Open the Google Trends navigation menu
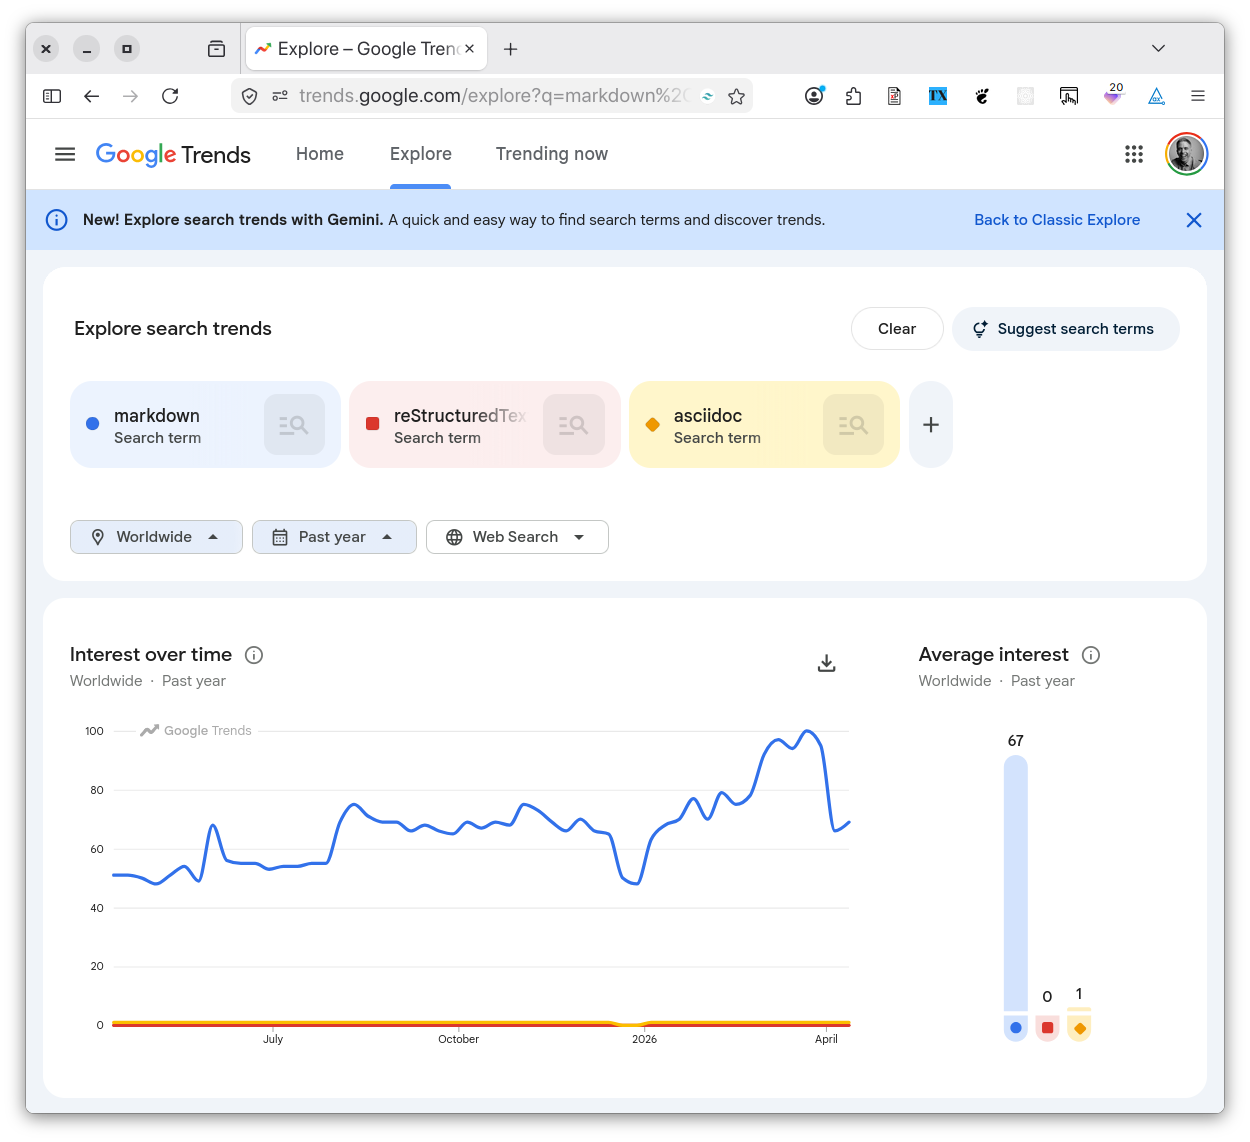This screenshot has width=1250, height=1142. (x=65, y=154)
